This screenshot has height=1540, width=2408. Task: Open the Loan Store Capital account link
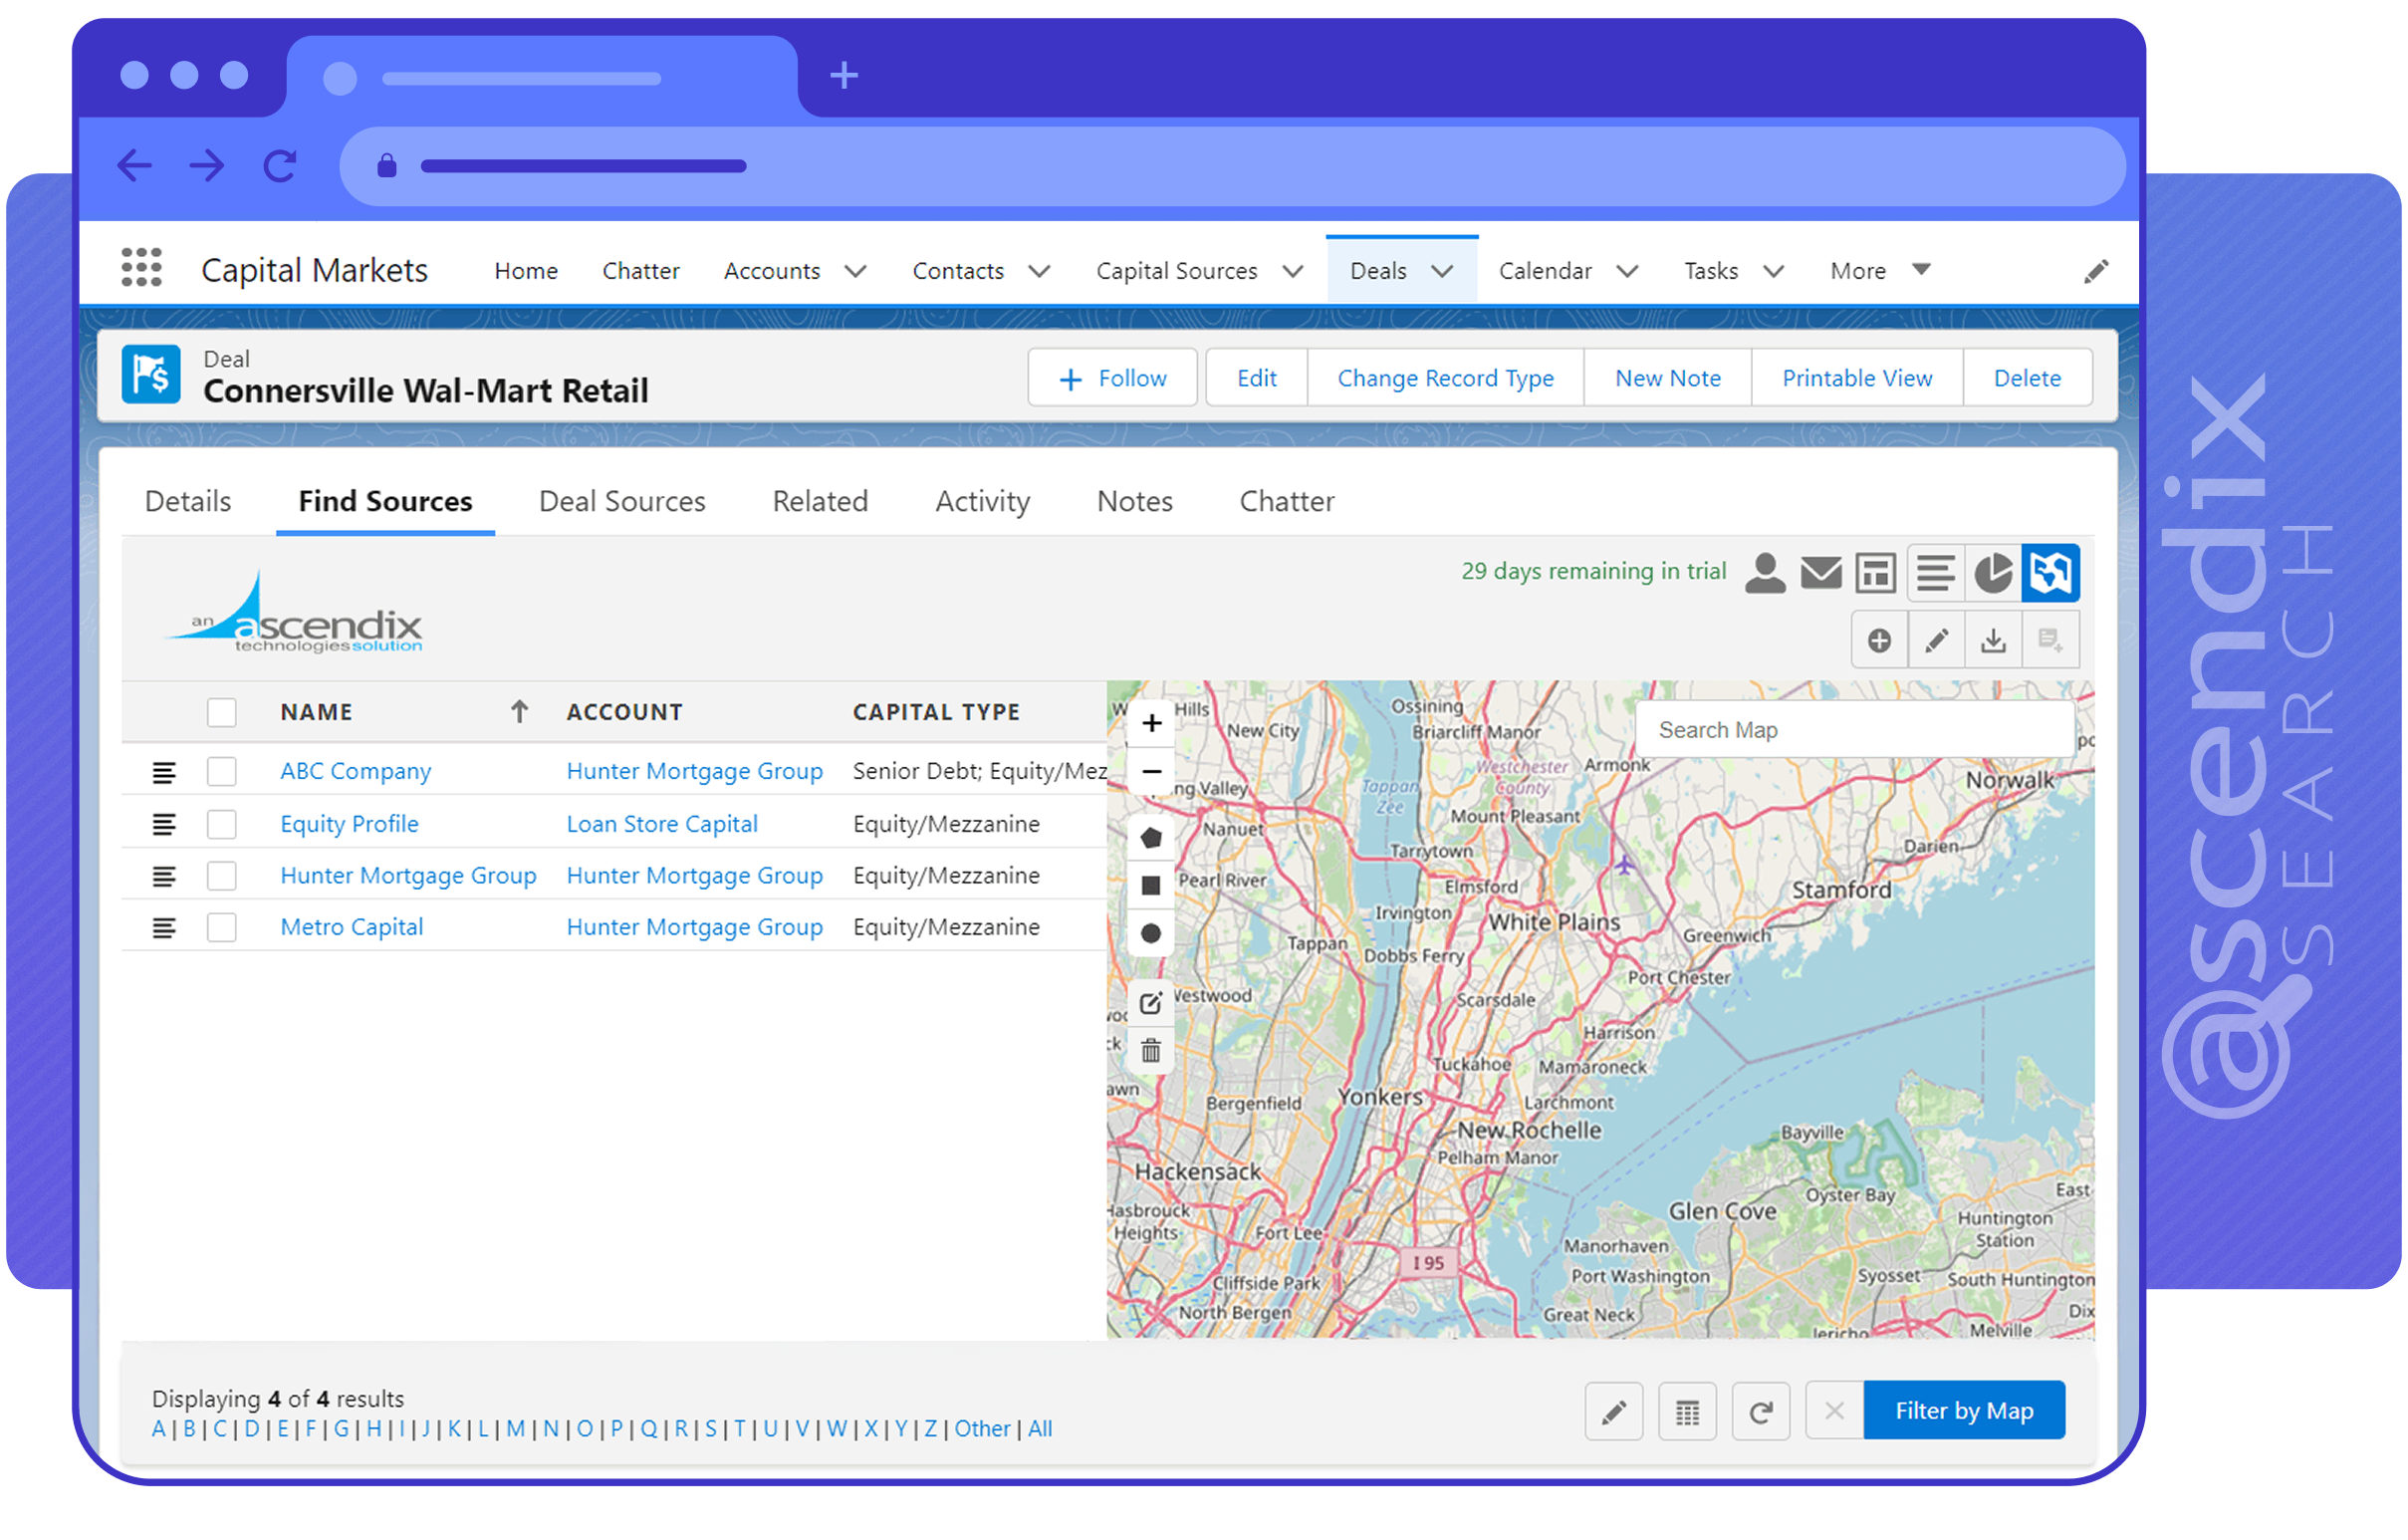[662, 824]
